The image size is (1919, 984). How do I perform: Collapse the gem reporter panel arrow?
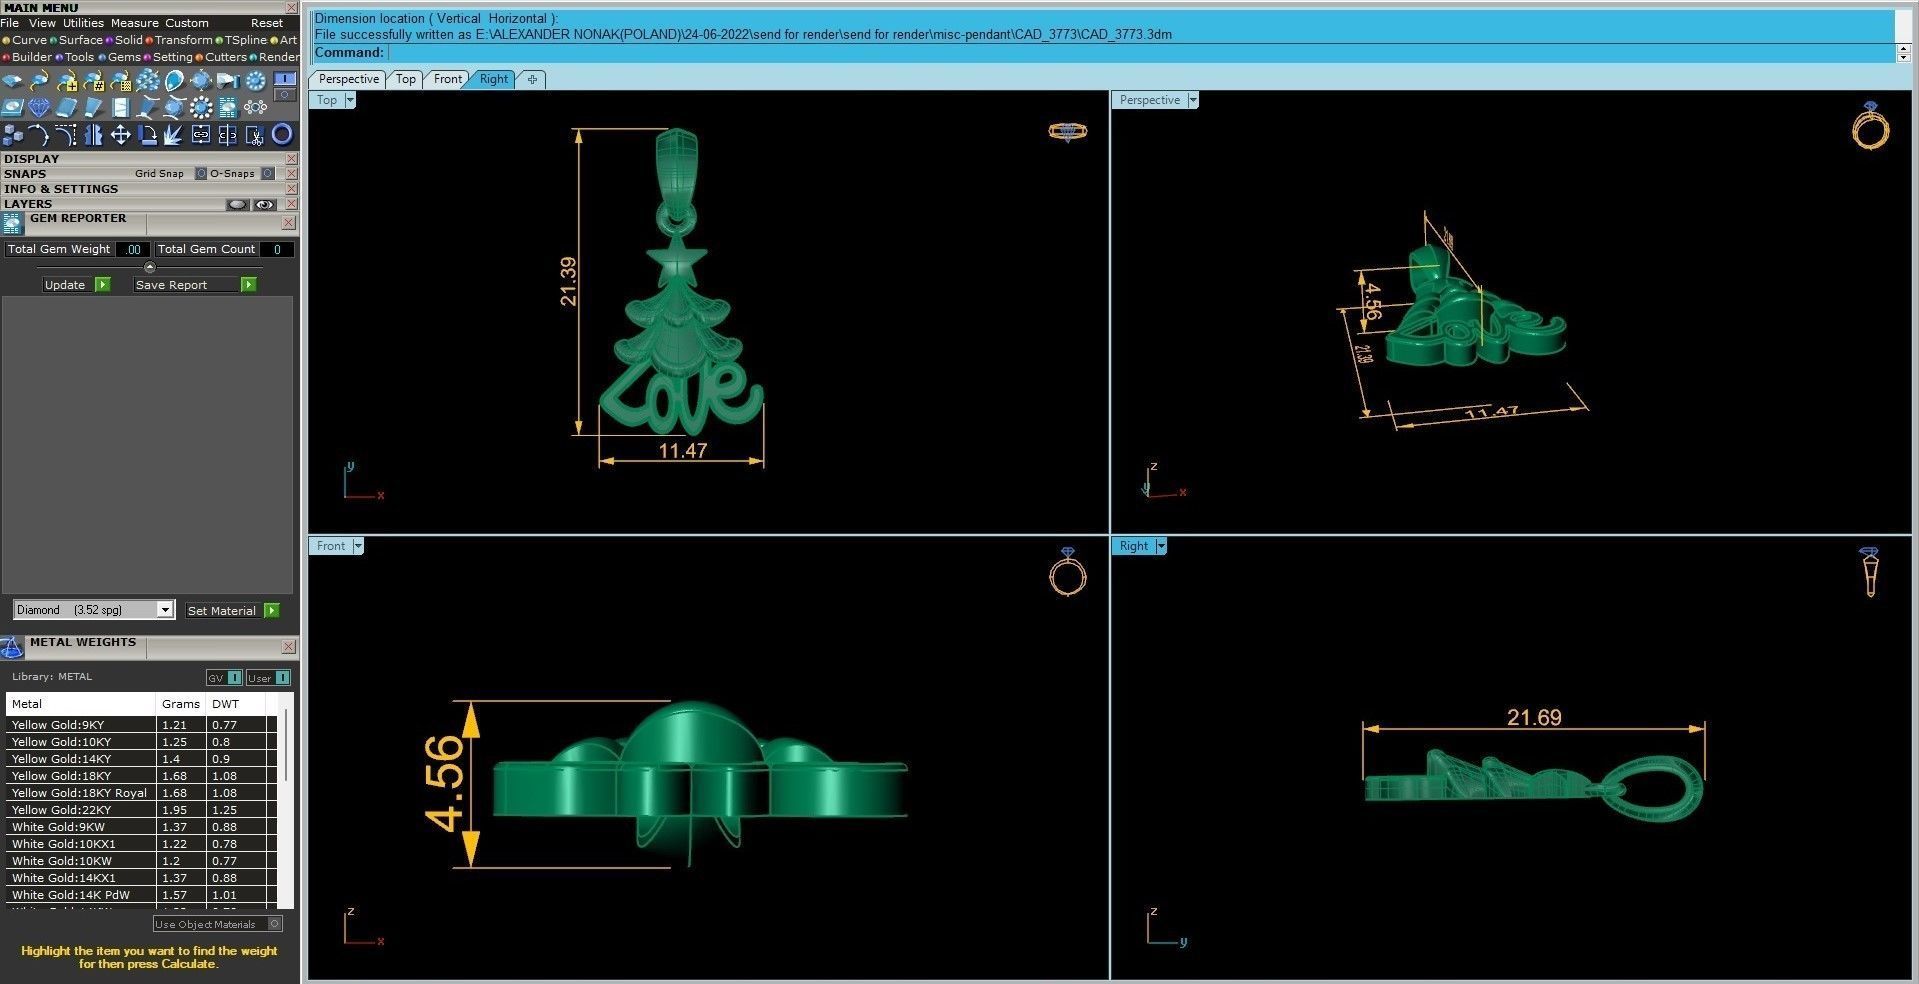coord(150,267)
